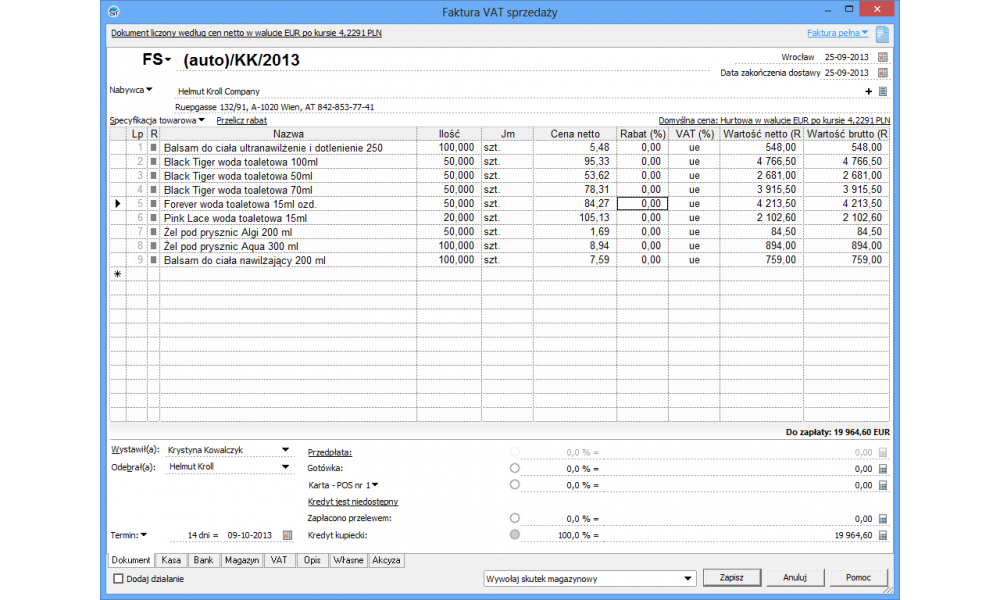The width and height of the screenshot is (1000, 600).
Task: Open calculator icon for Kredyt kupiecki amount
Action: pyautogui.click(x=883, y=536)
